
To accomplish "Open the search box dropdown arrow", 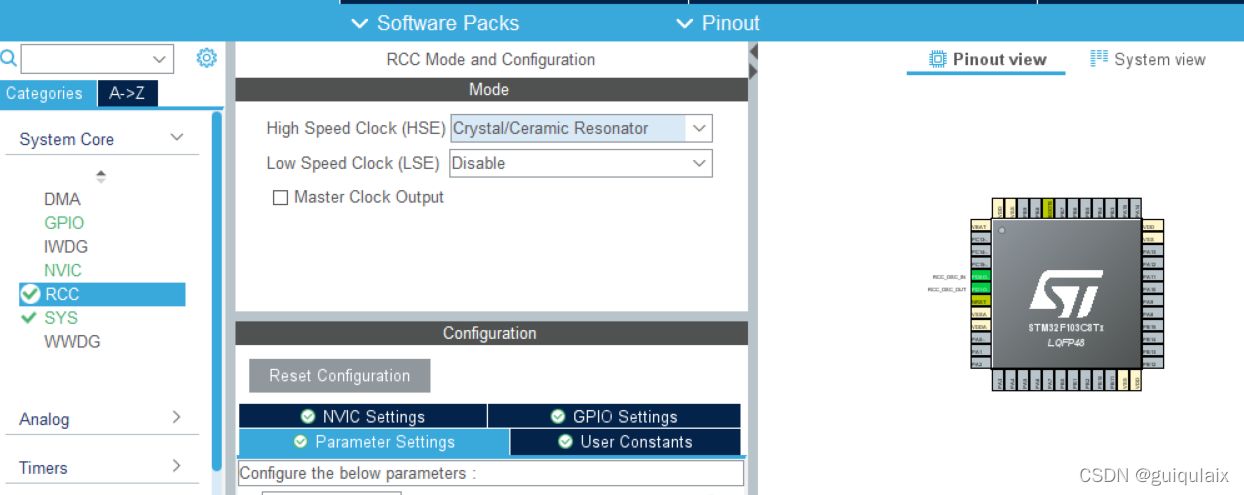I will (160, 58).
